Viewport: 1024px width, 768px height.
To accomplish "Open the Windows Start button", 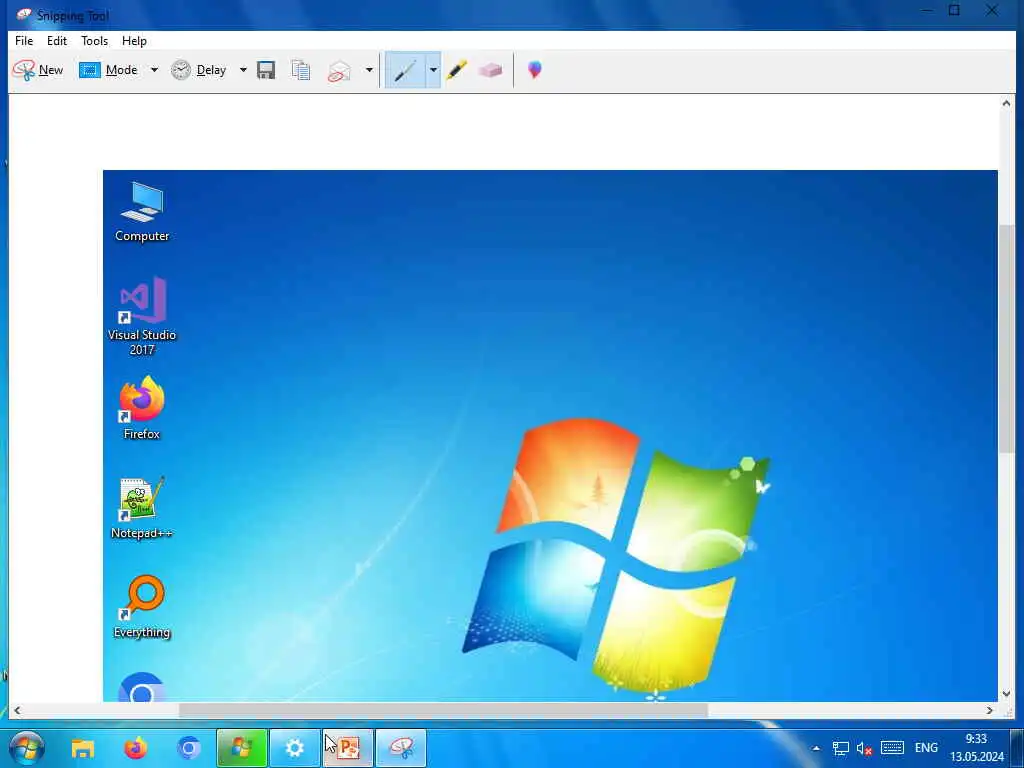I will (x=27, y=748).
